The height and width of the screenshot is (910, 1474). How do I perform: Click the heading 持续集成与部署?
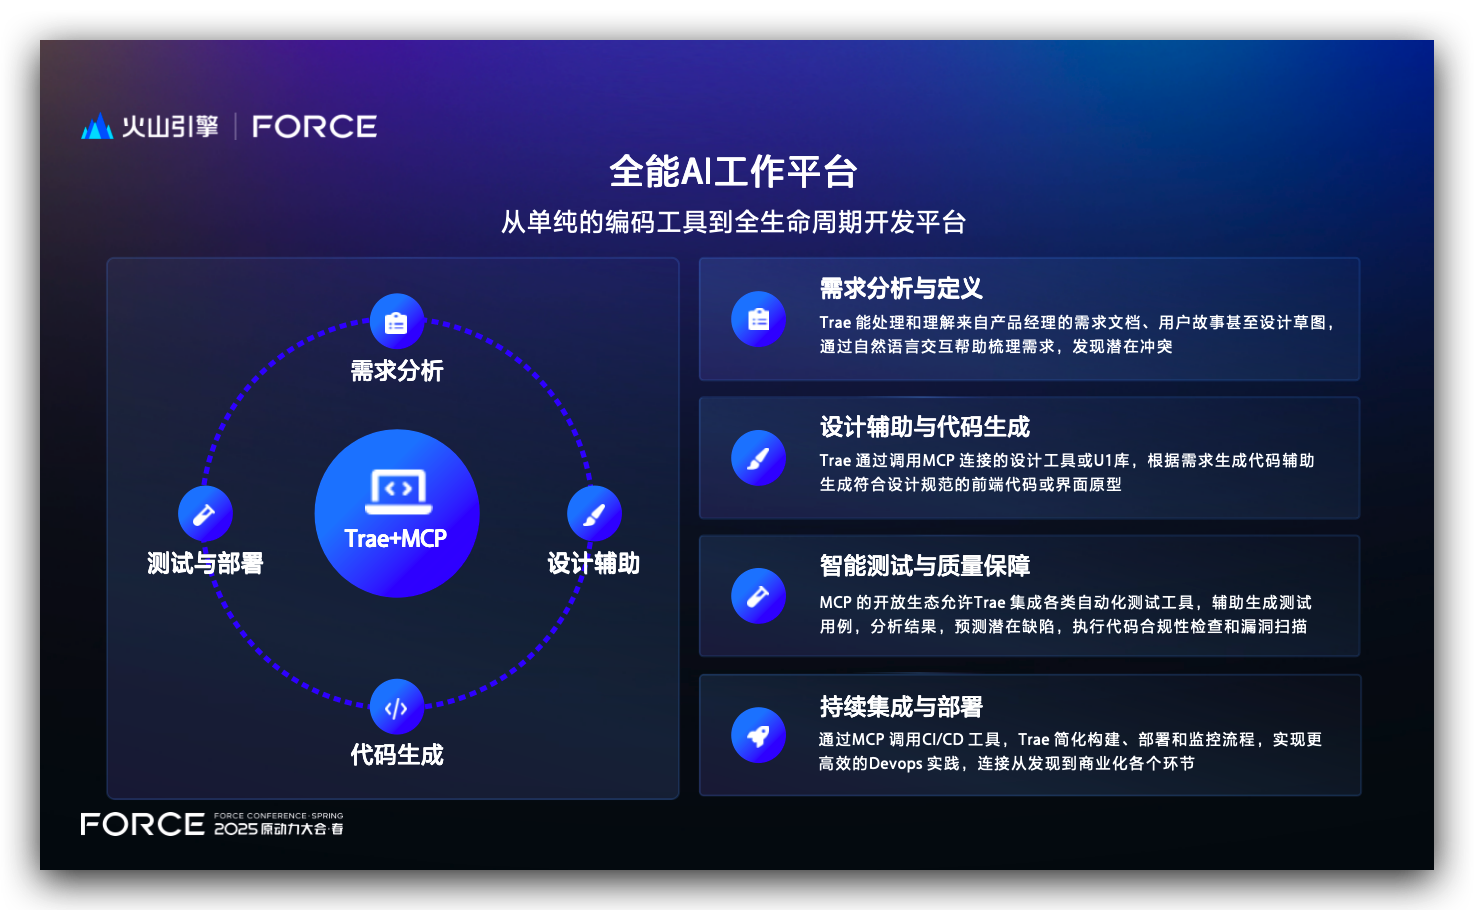coord(901,707)
